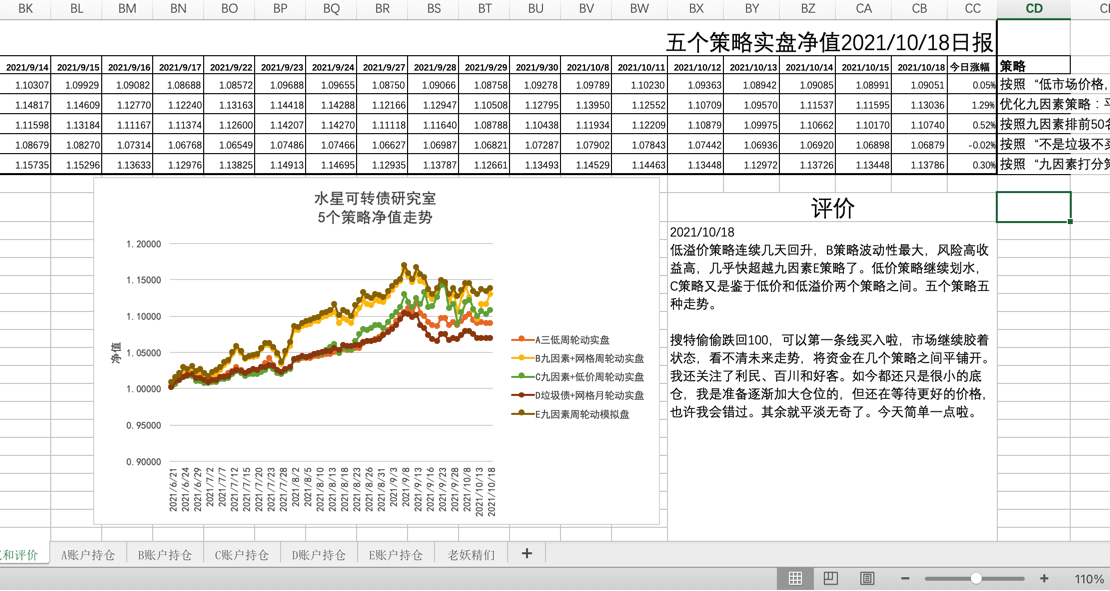Click the zoom slider handle
Viewport: 1110px width, 591px height.
(x=976, y=578)
